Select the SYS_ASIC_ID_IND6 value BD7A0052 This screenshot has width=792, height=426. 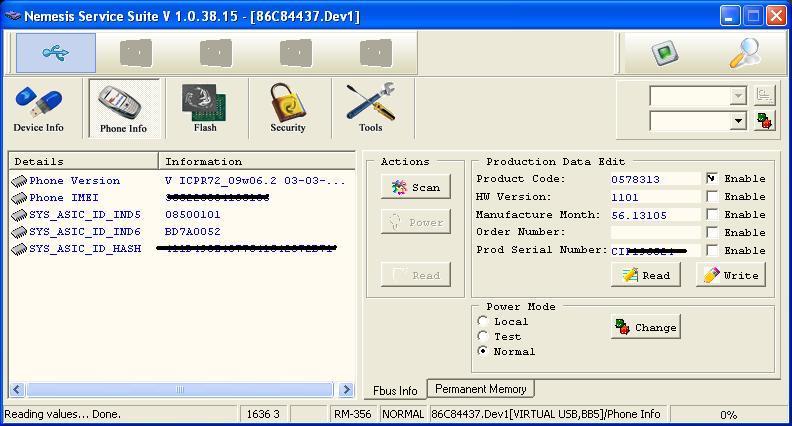click(193, 232)
